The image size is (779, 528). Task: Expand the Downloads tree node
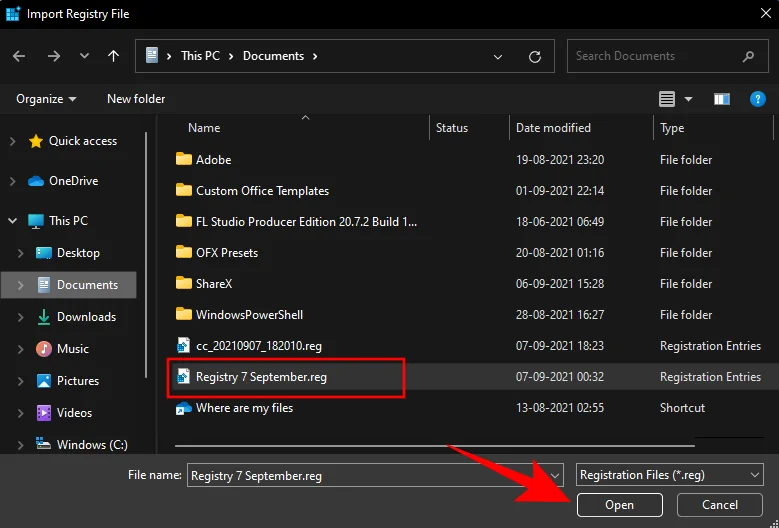20,317
